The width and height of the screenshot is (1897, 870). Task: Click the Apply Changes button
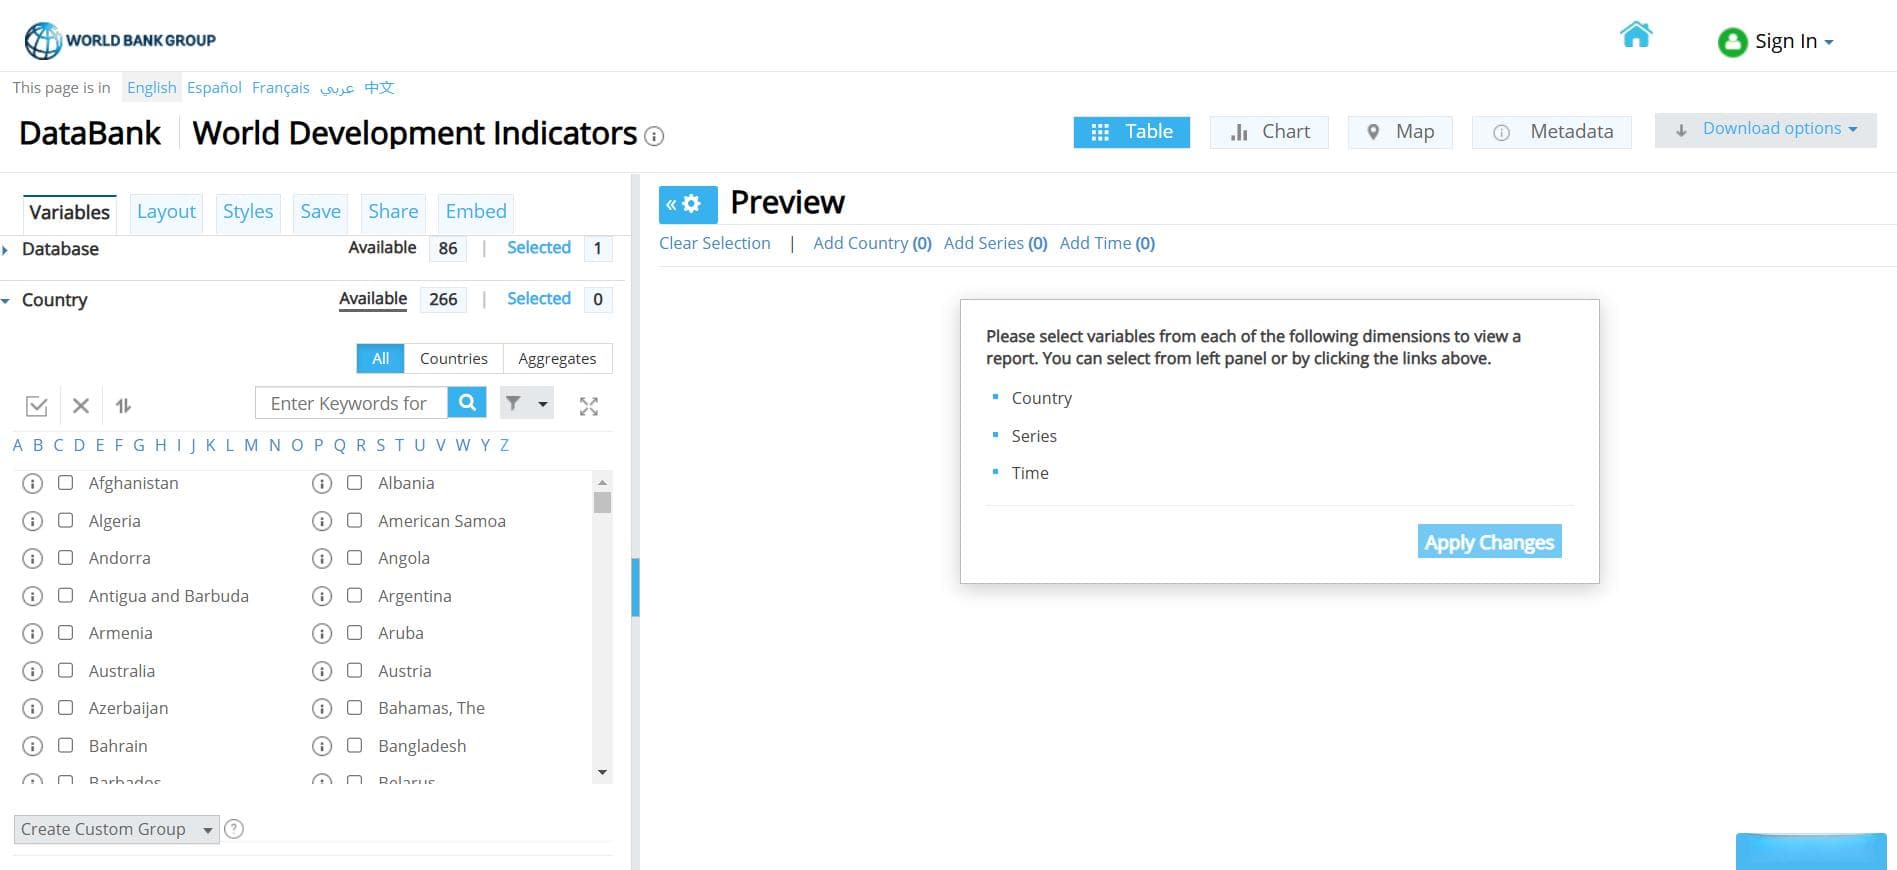click(x=1490, y=542)
